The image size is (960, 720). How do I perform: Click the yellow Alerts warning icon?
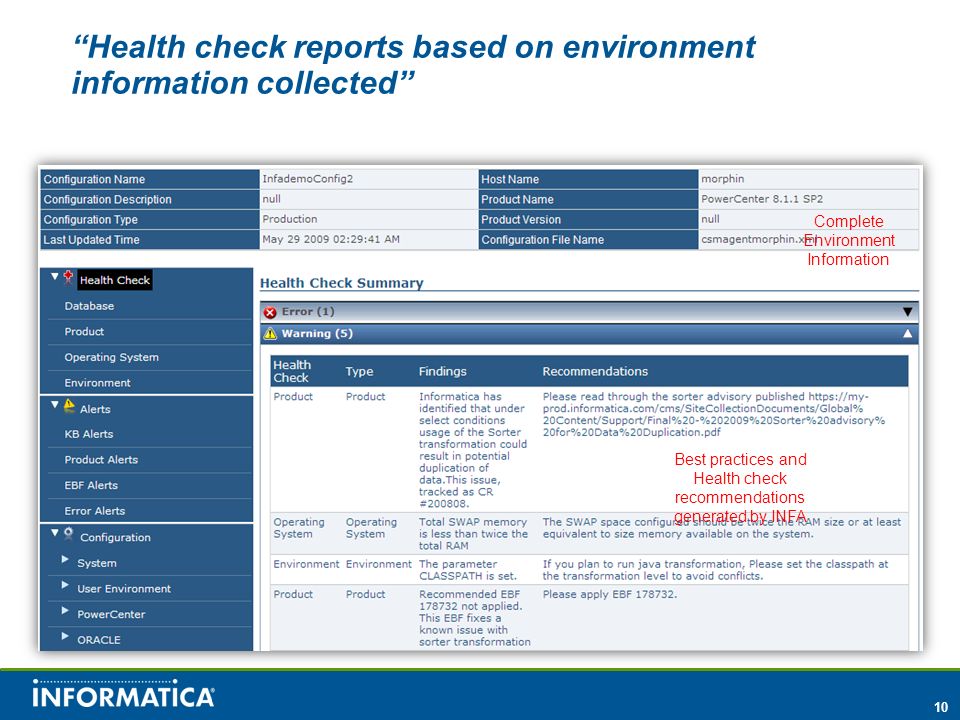pos(69,406)
